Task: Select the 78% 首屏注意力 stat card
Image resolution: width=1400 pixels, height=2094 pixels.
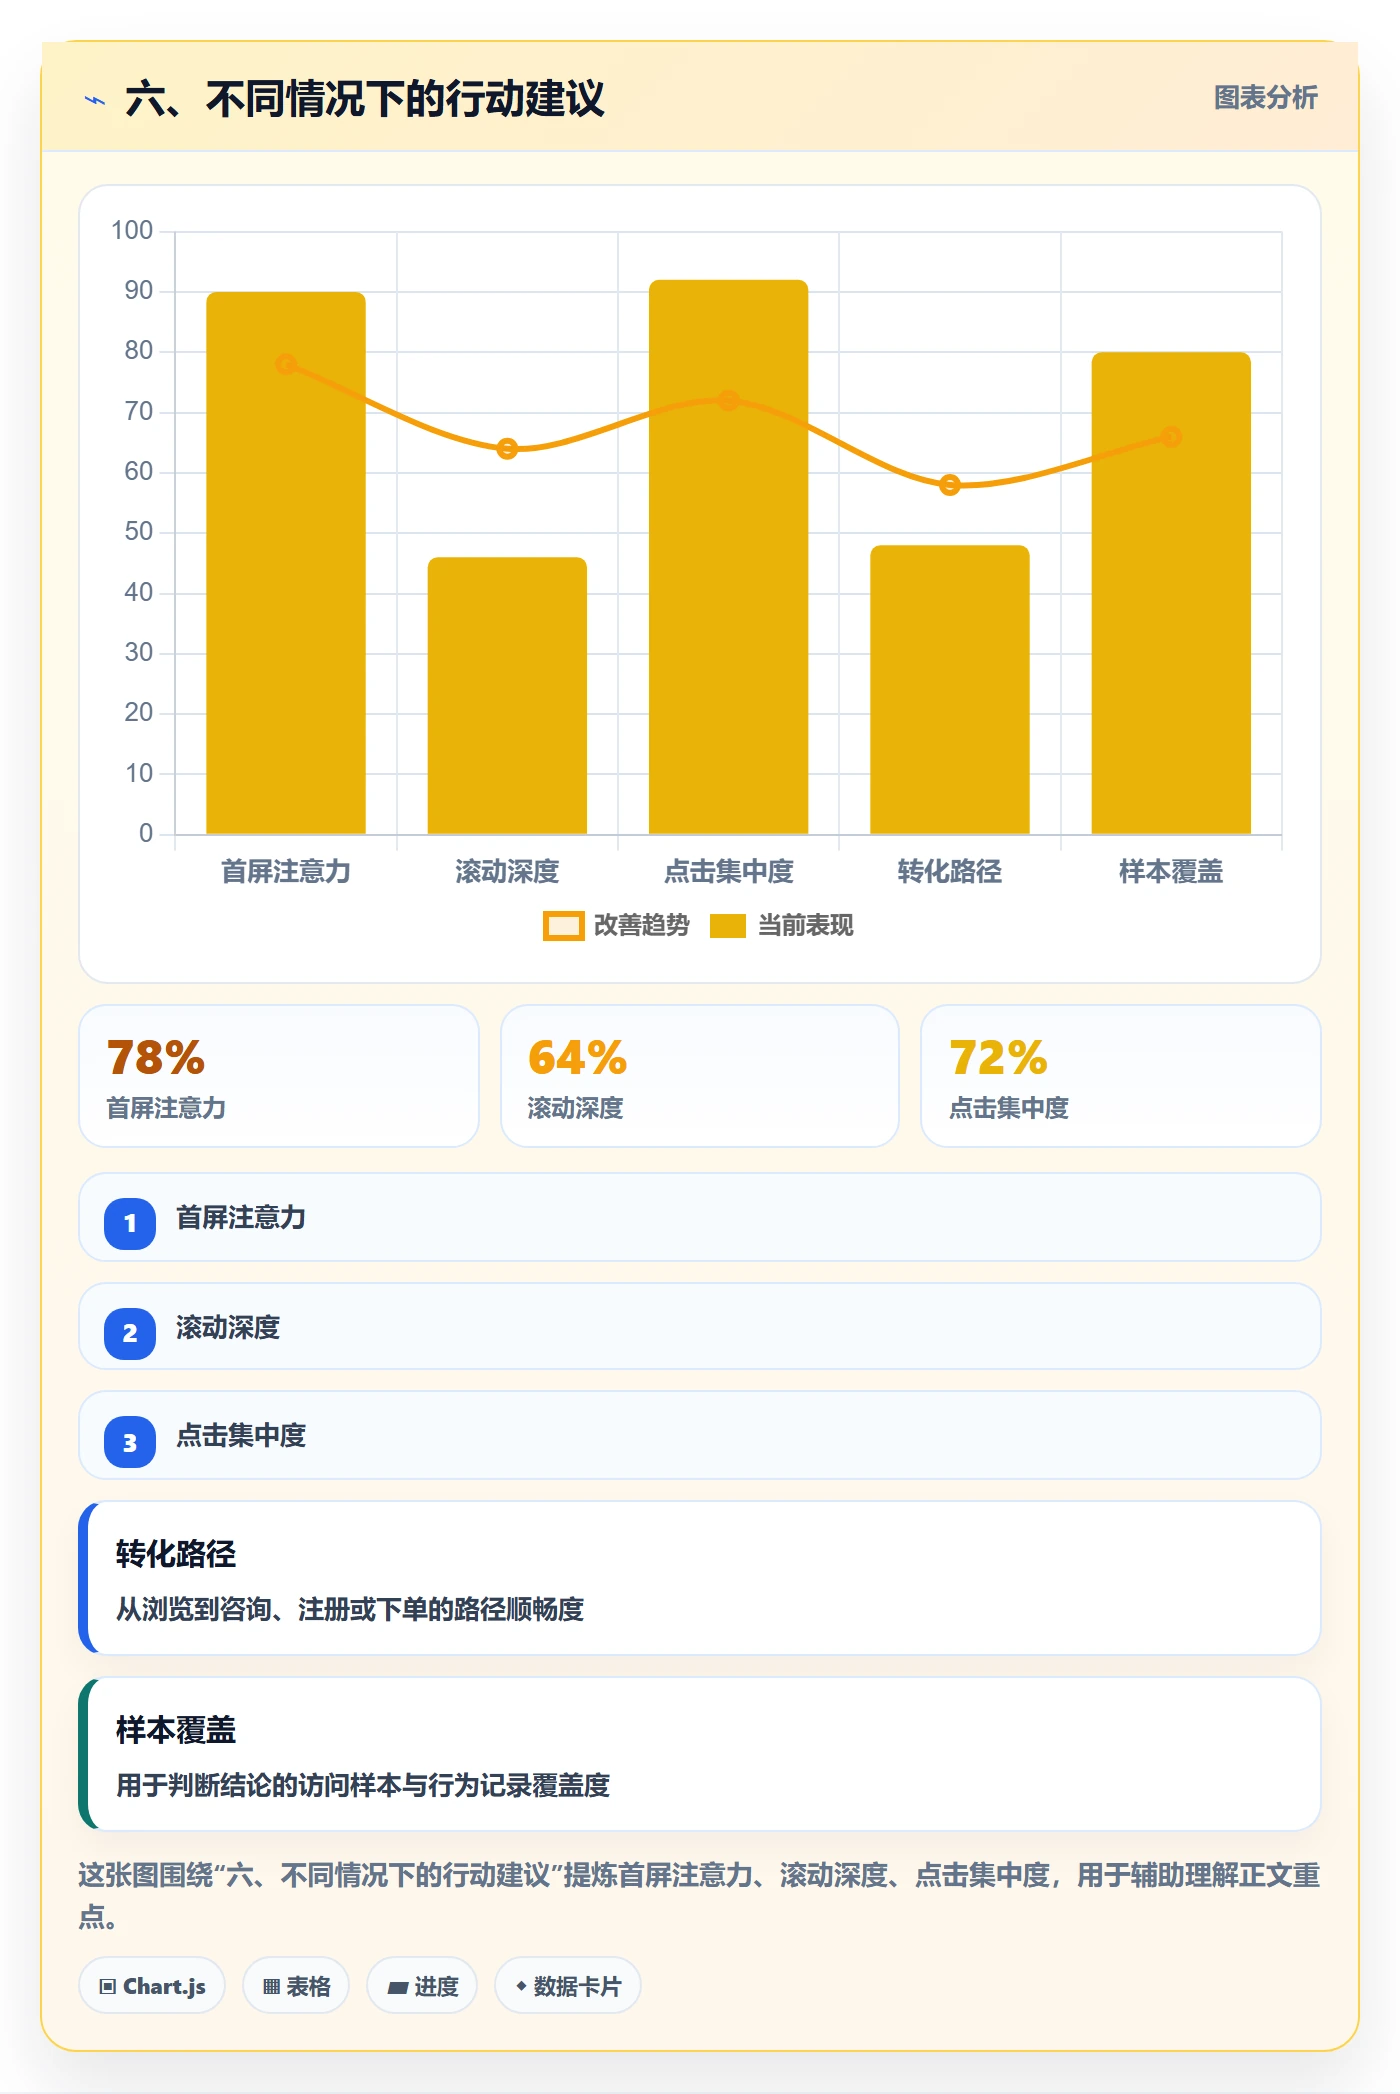Action: click(279, 1076)
